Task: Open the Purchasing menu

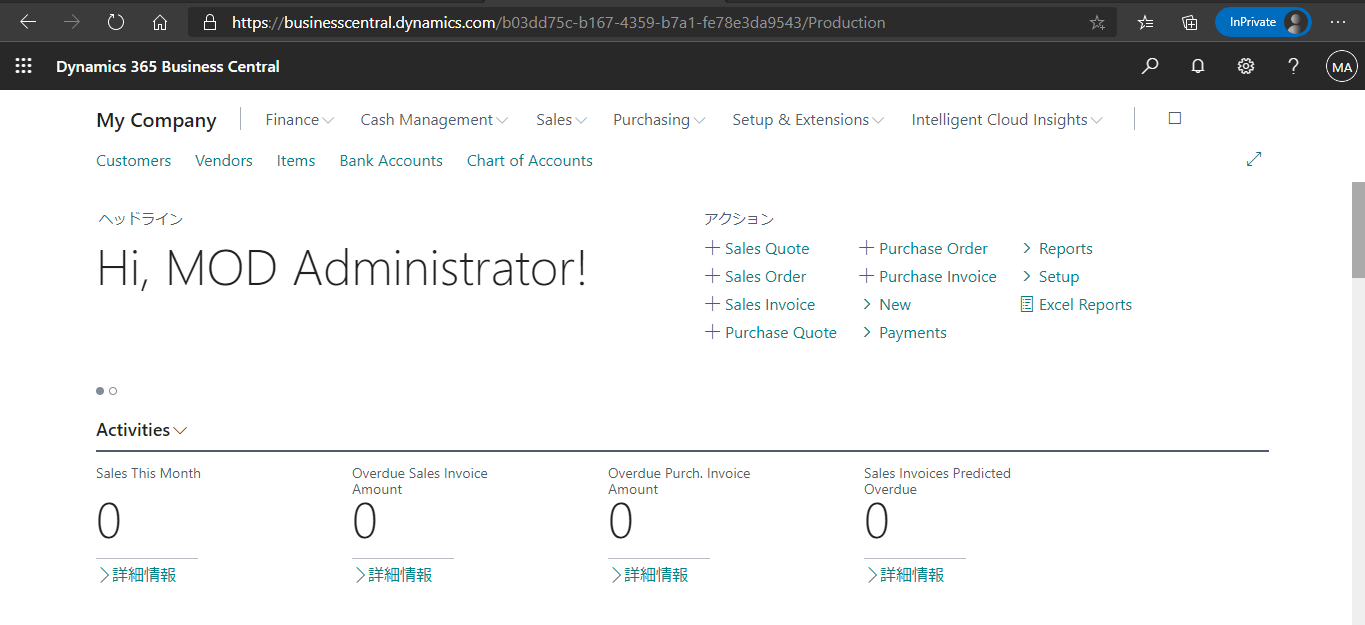Action: tap(658, 119)
